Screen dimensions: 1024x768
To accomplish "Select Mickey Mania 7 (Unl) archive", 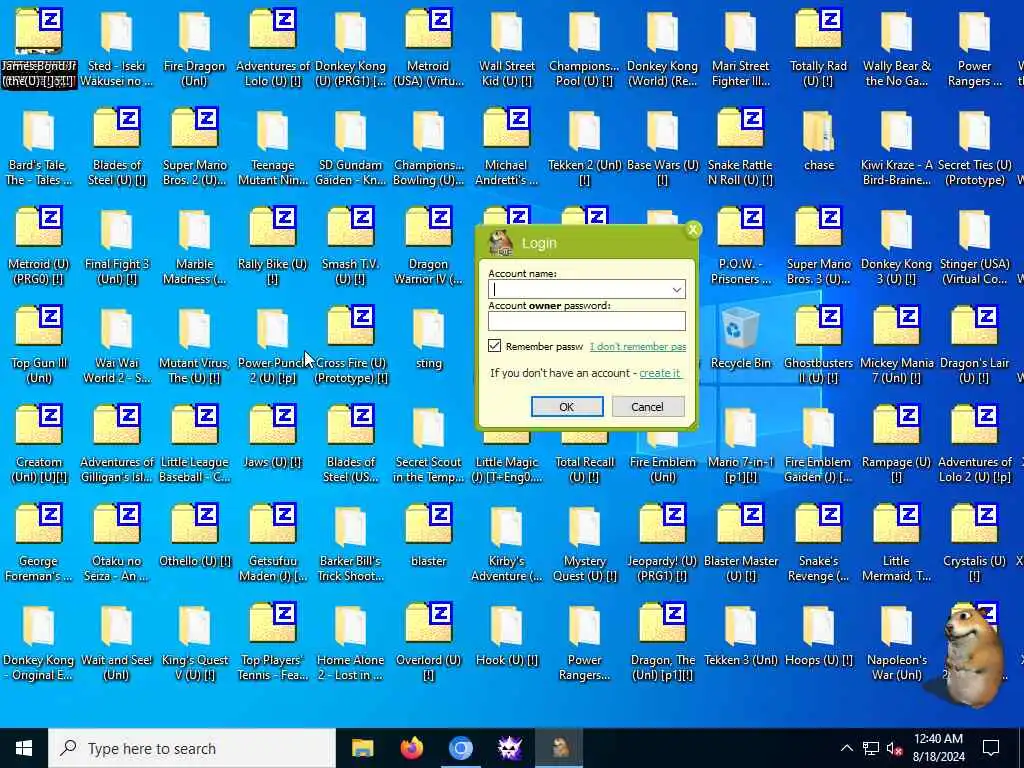I will tap(896, 345).
